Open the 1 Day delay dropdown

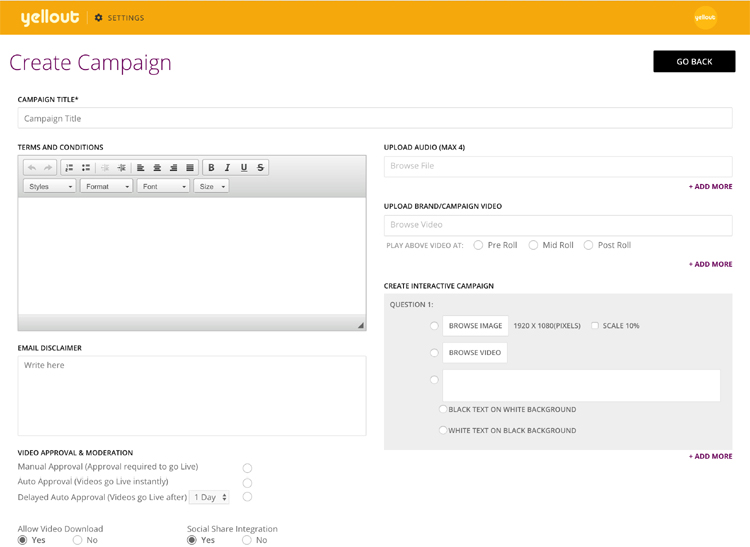pyautogui.click(x=210, y=497)
